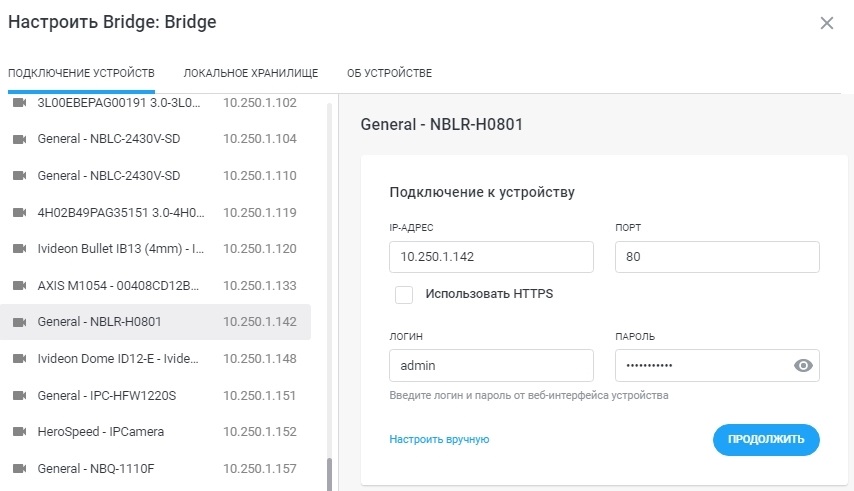Click camera icon for Ivideon Bullet IB13
The height and width of the screenshot is (491, 854).
pos(20,249)
